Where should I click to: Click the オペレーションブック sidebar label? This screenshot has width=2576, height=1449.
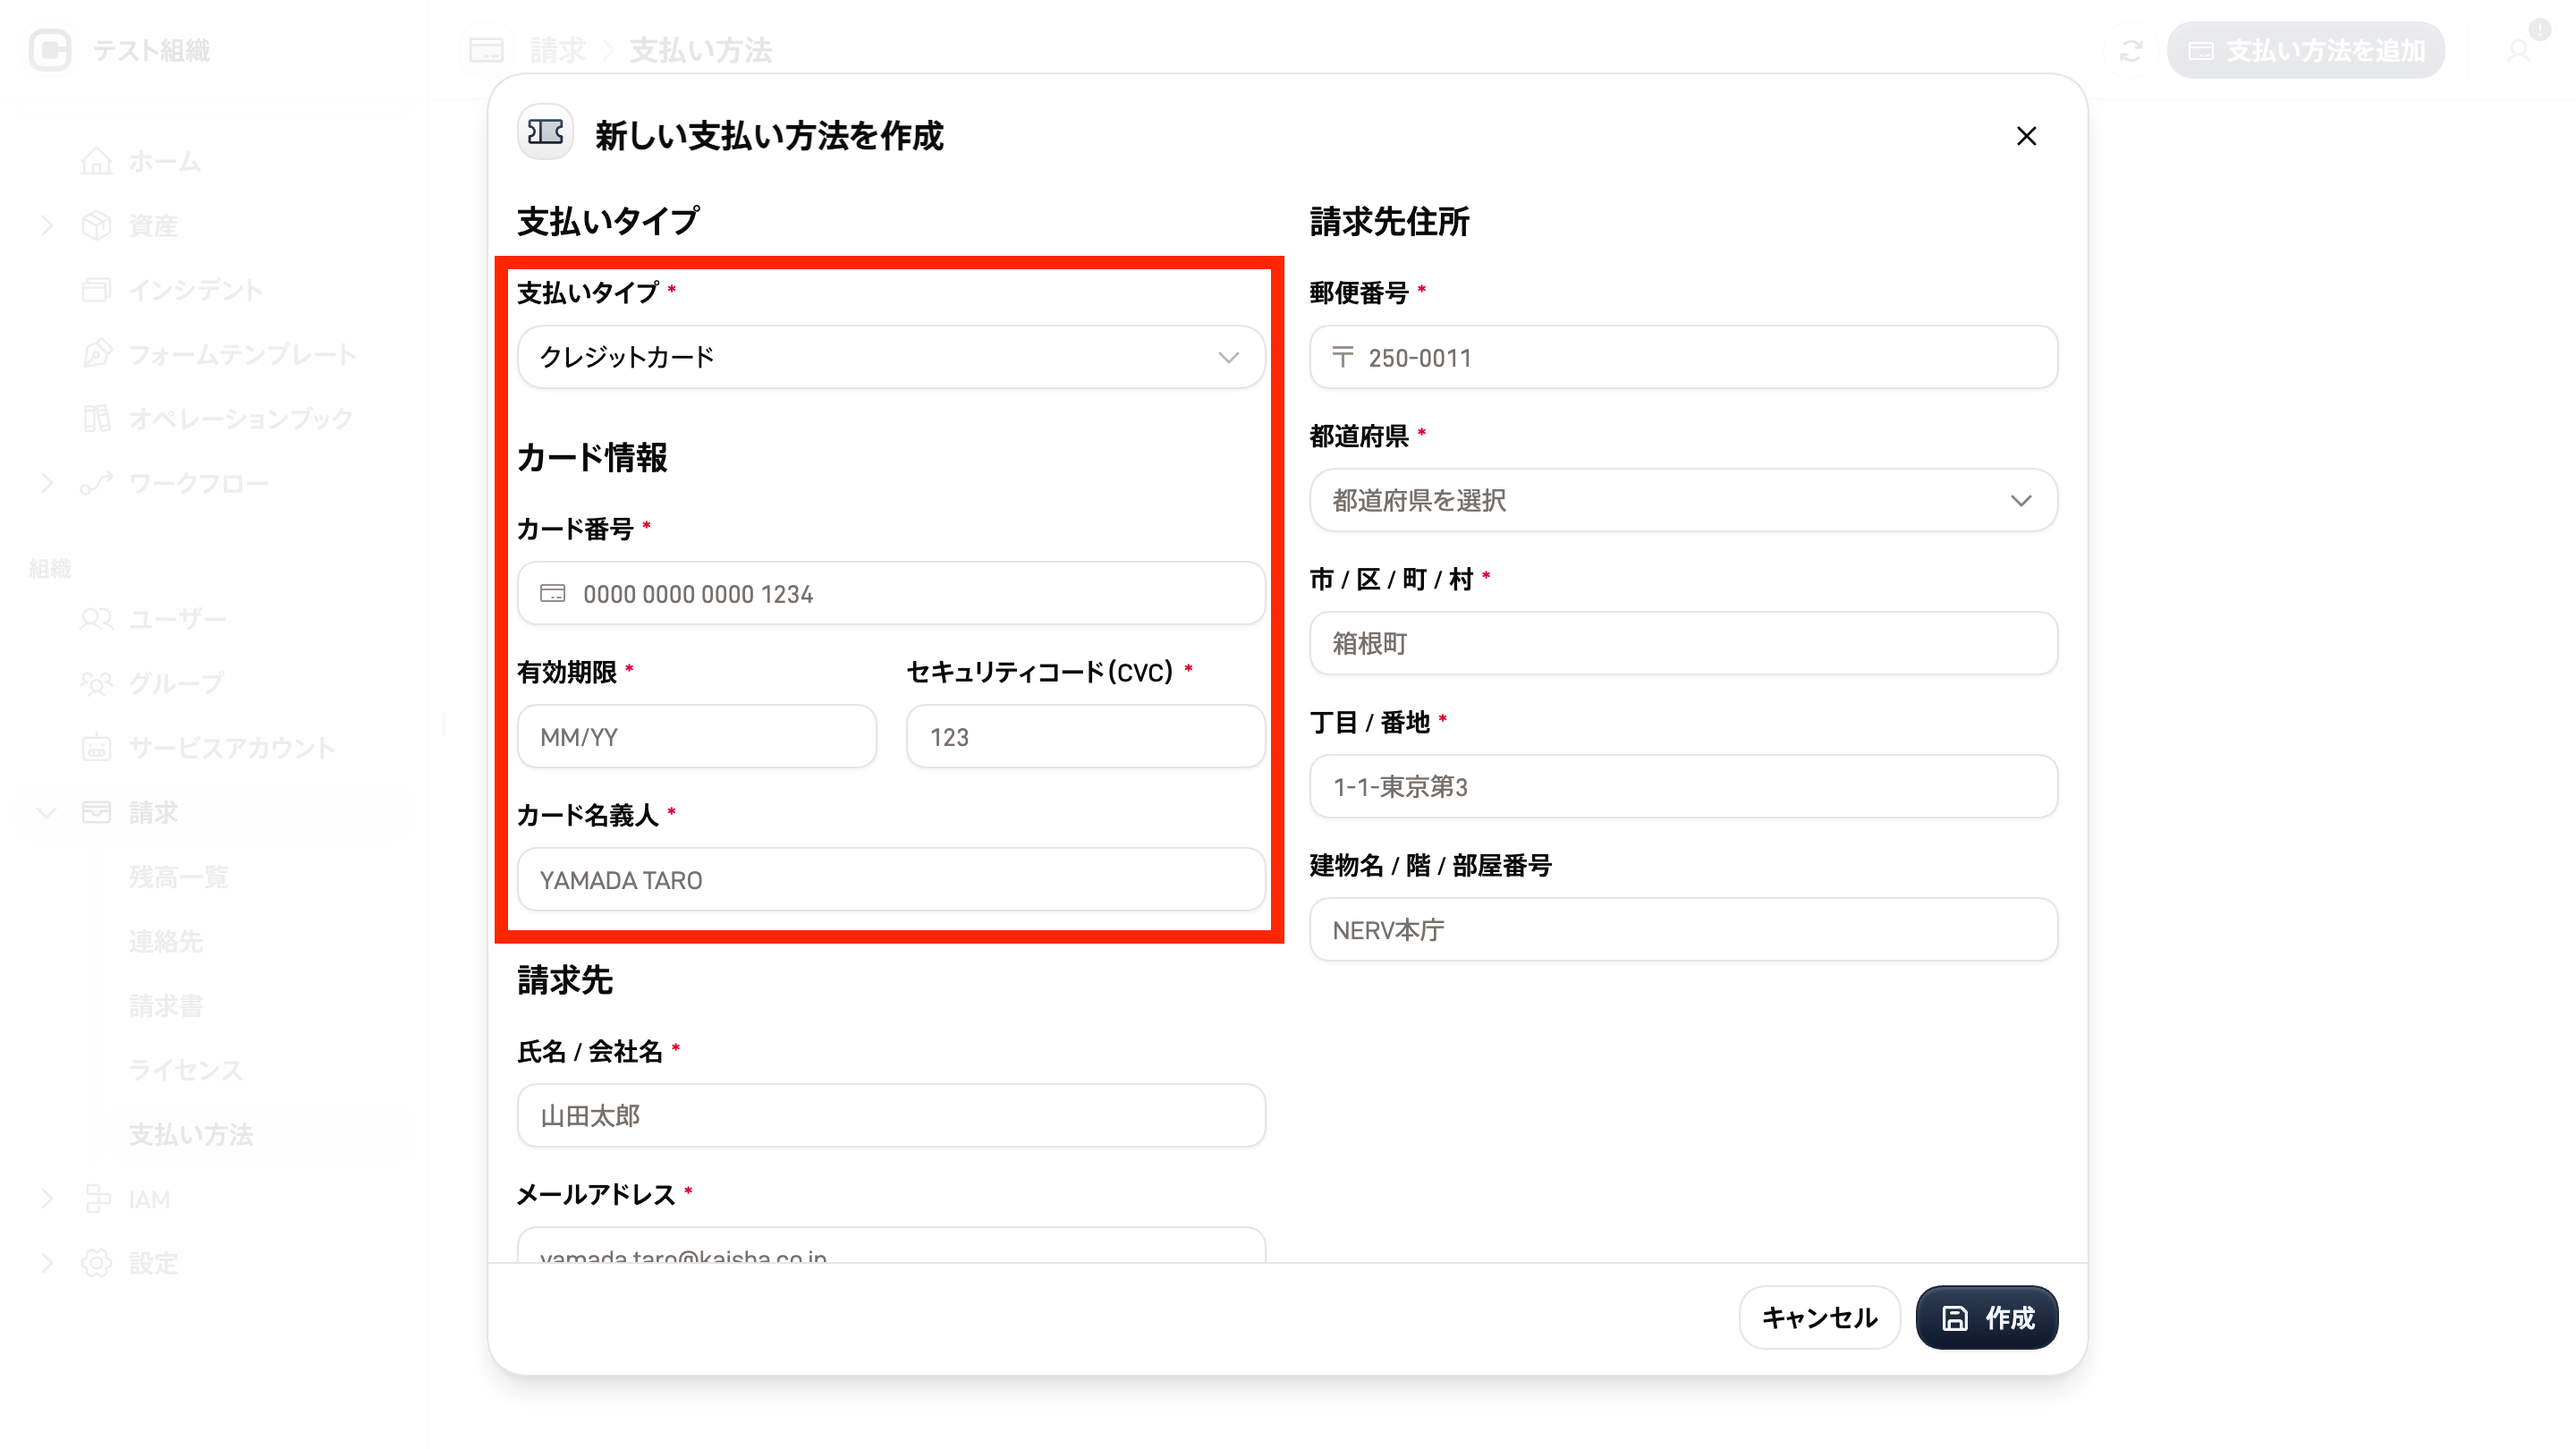241,418
